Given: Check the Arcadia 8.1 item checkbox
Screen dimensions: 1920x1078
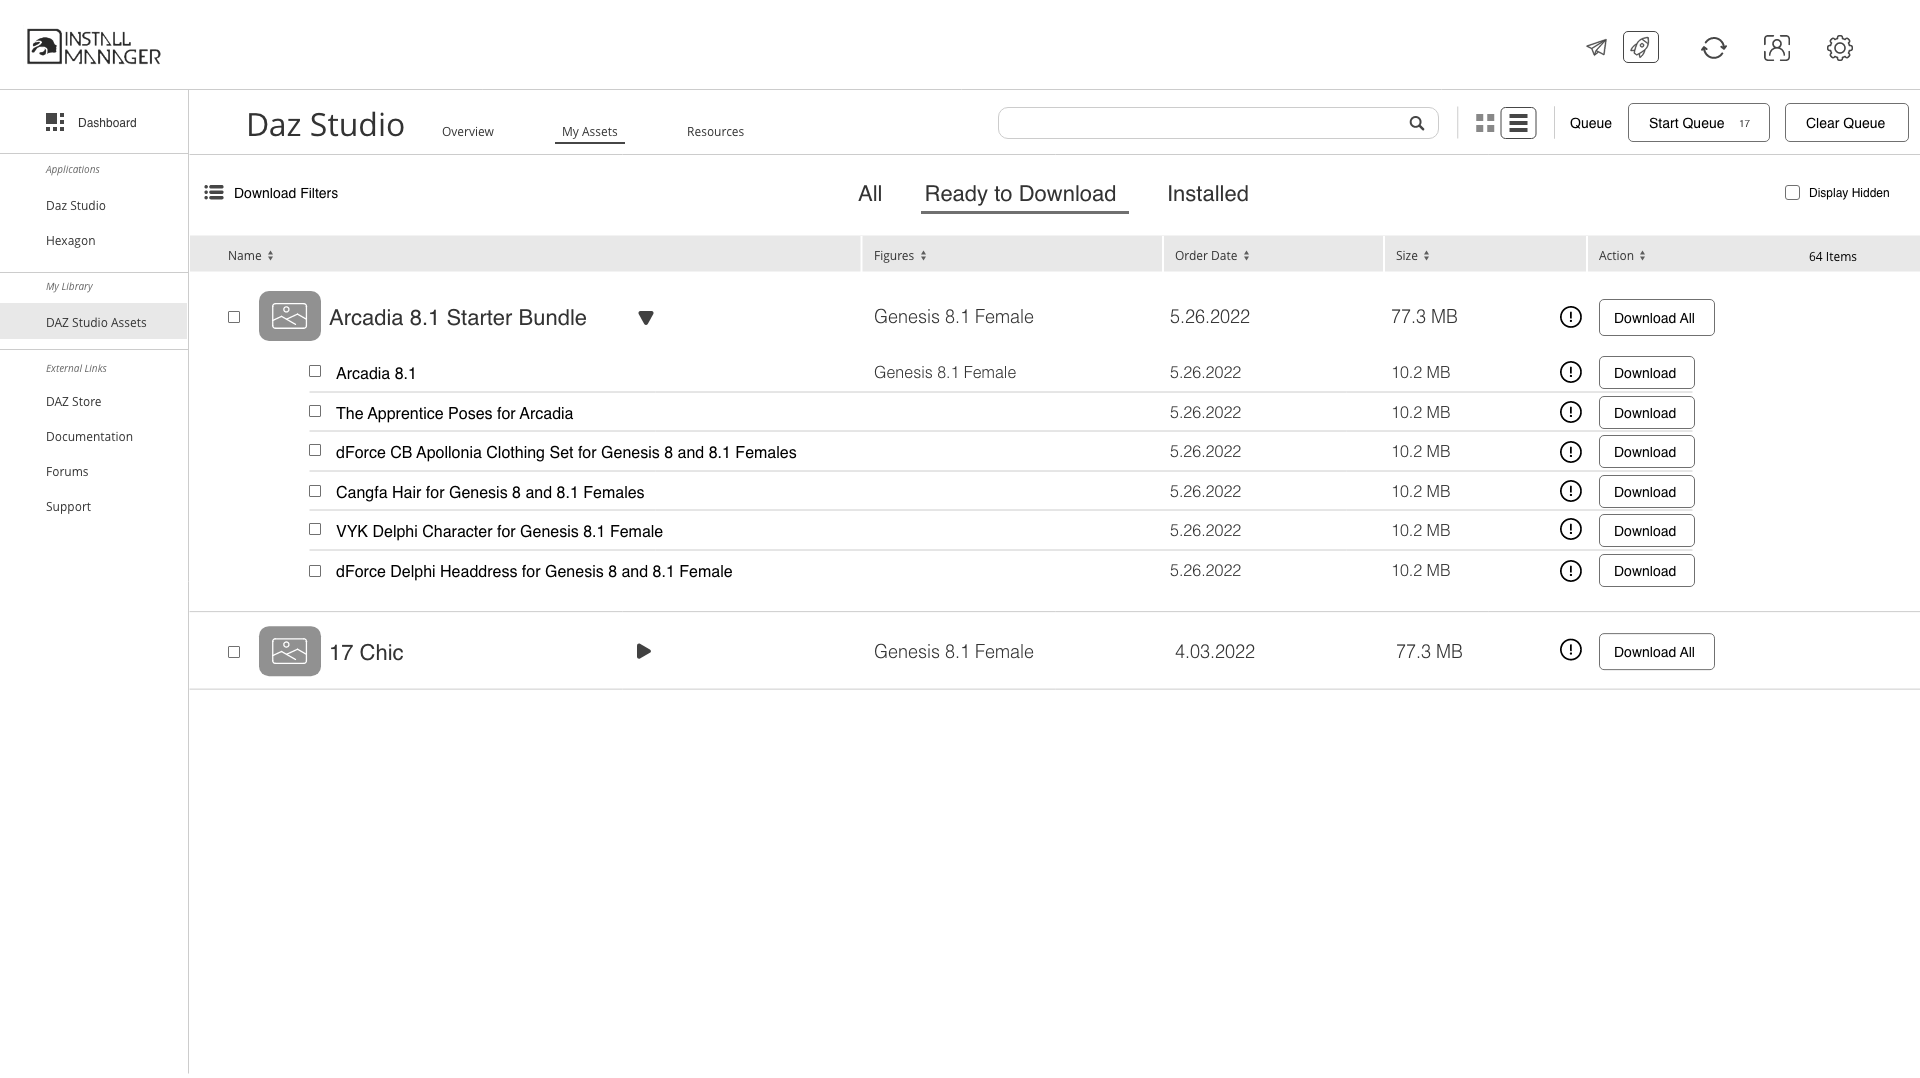Looking at the screenshot, I should (315, 371).
